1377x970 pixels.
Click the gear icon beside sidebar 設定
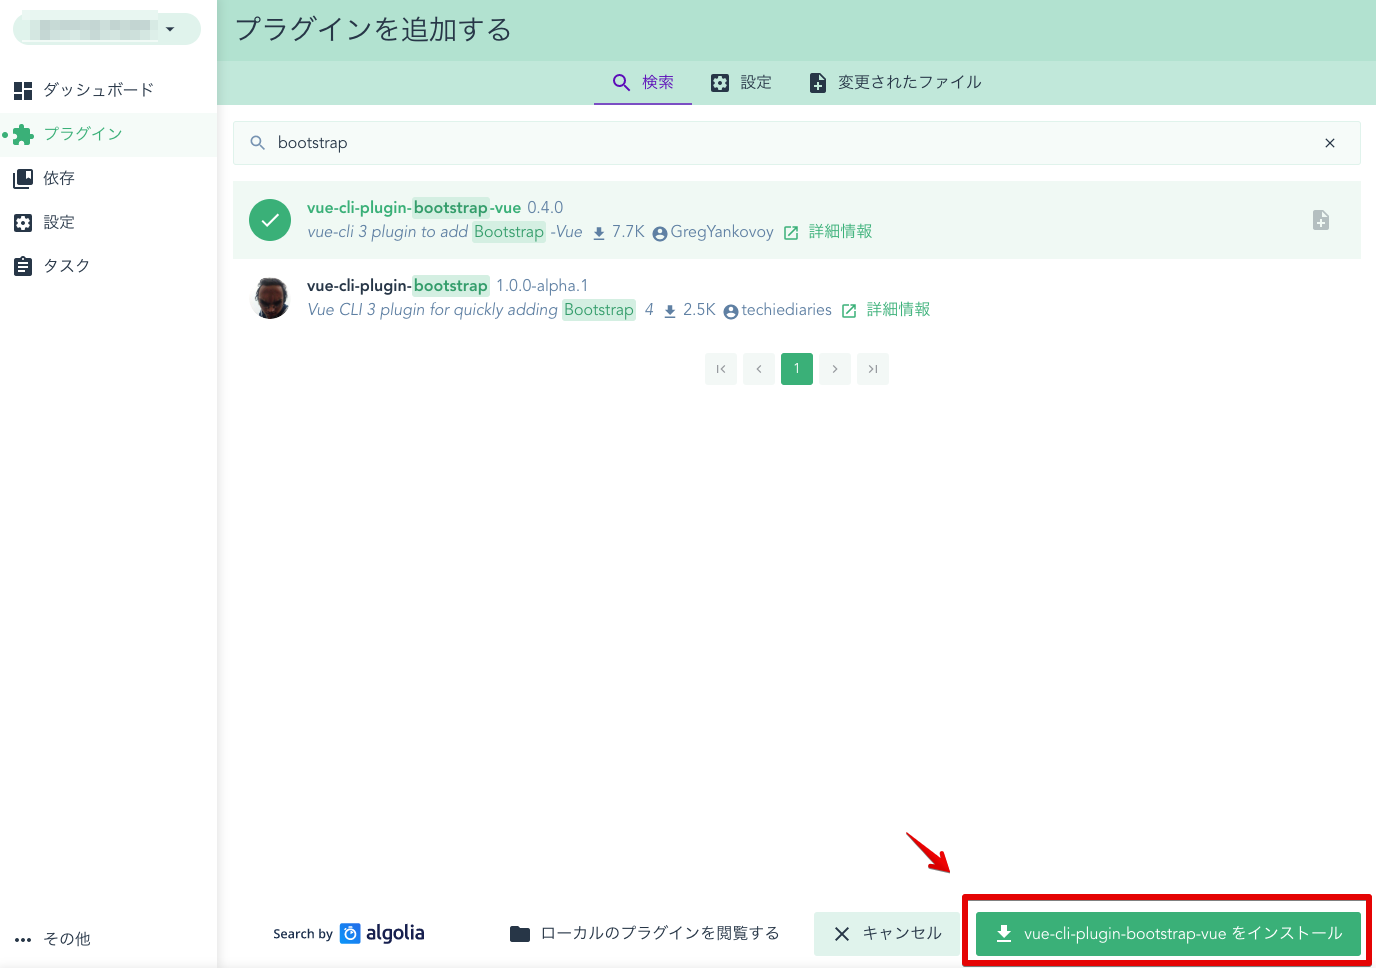tap(23, 222)
